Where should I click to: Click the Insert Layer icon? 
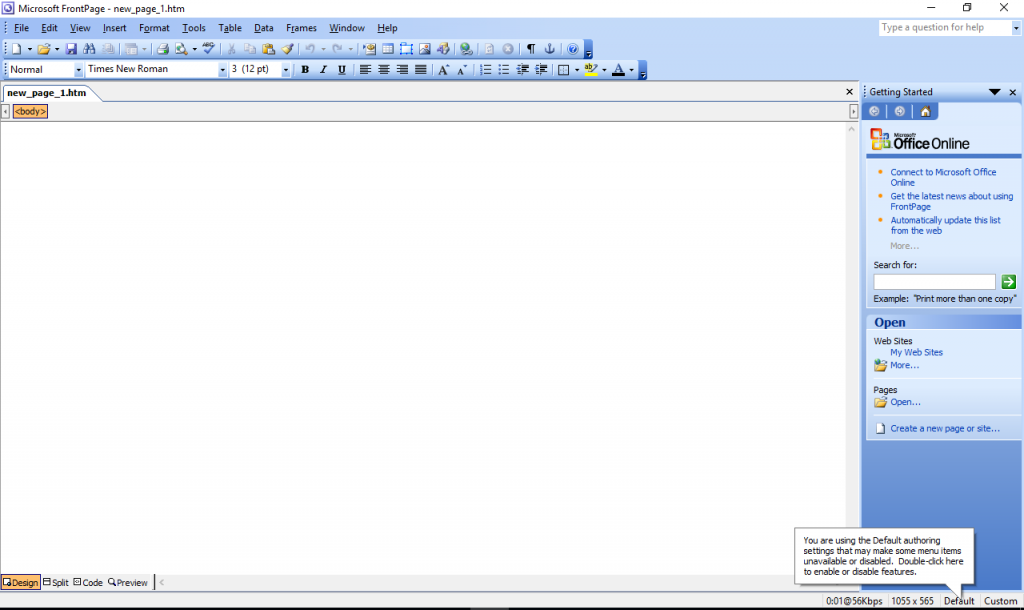(406, 49)
